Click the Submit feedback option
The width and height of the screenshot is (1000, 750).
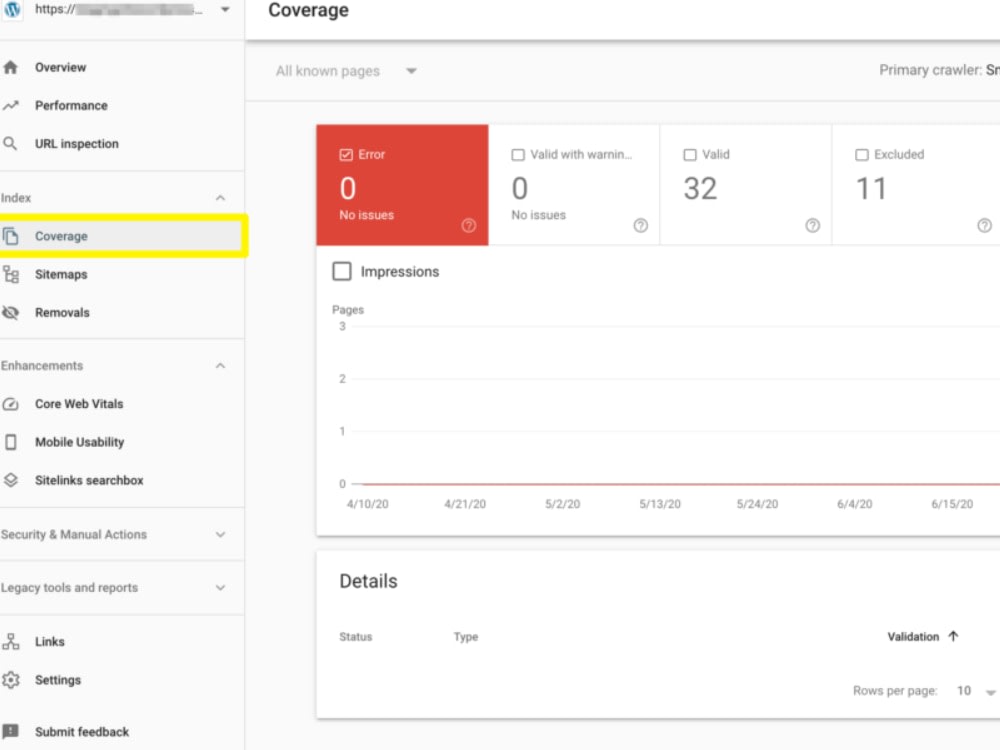click(x=80, y=731)
